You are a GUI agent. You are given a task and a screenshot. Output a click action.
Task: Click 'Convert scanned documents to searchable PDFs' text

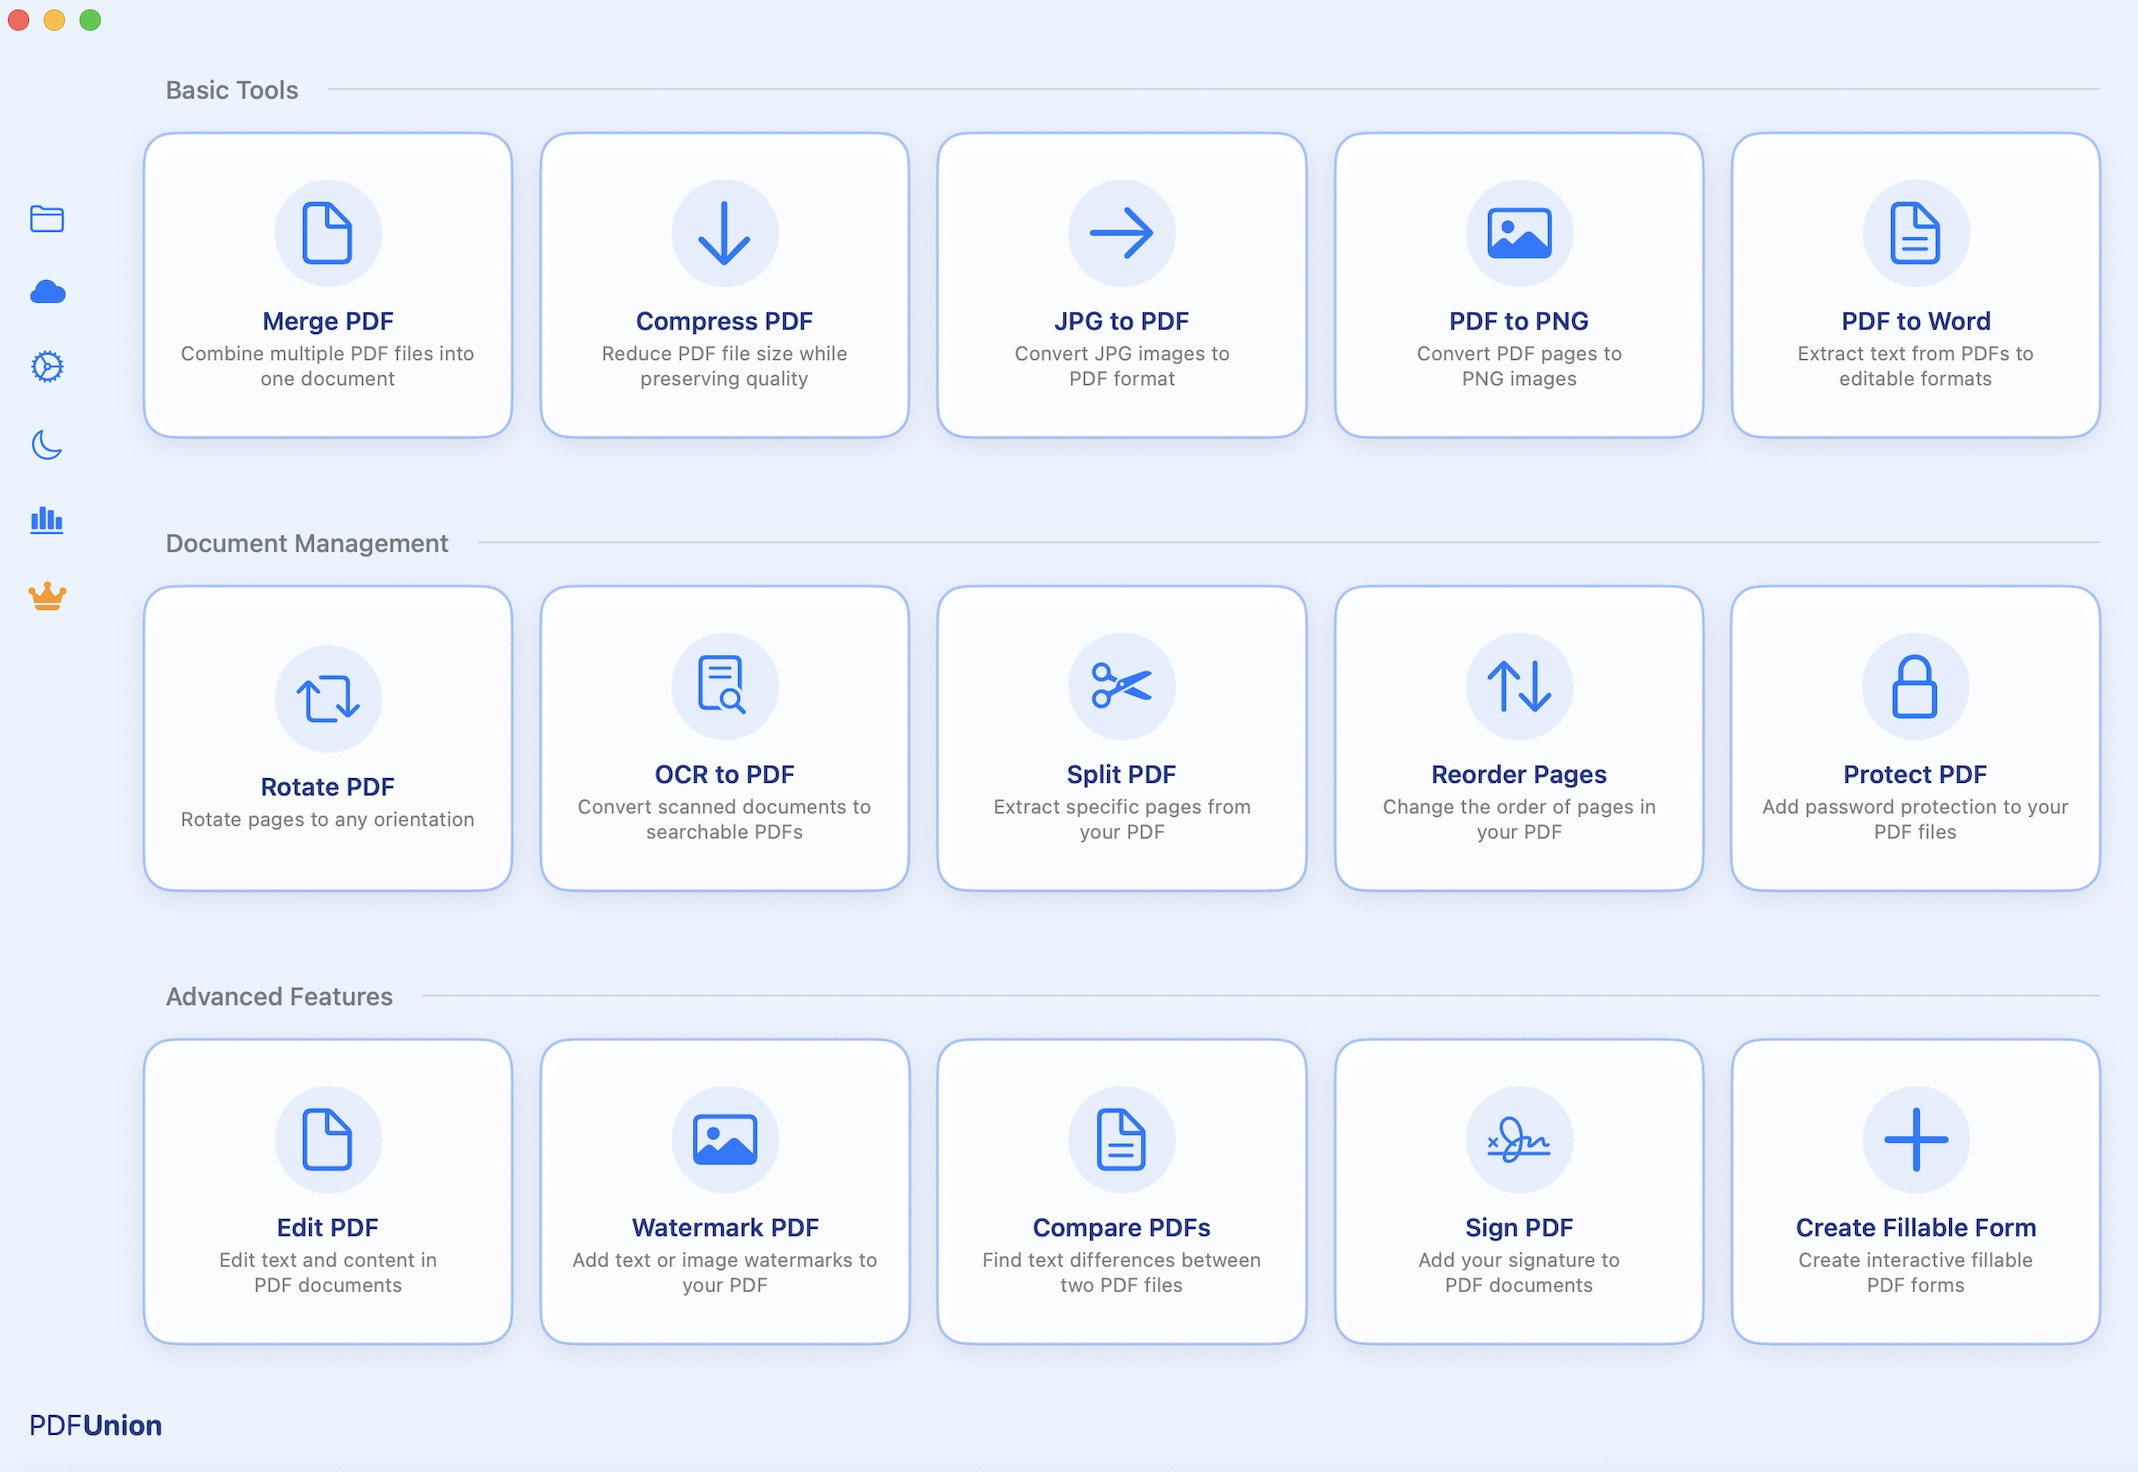click(724, 819)
